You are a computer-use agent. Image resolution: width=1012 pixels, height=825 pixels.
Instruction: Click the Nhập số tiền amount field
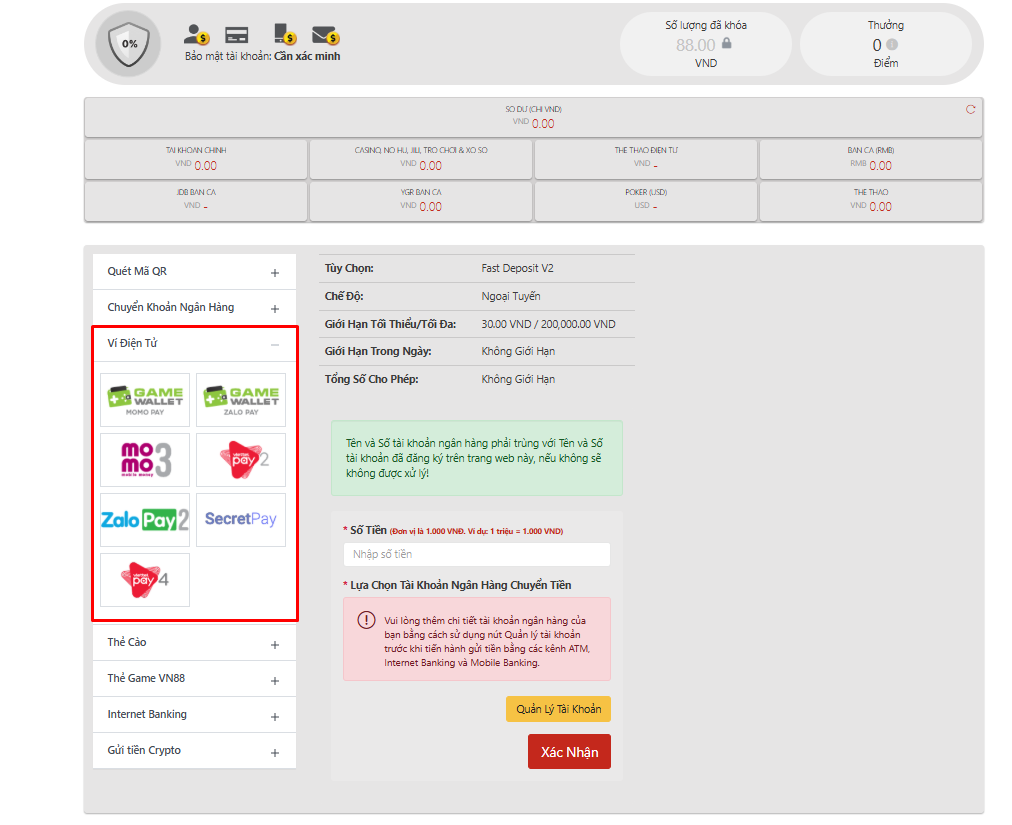tap(477, 555)
